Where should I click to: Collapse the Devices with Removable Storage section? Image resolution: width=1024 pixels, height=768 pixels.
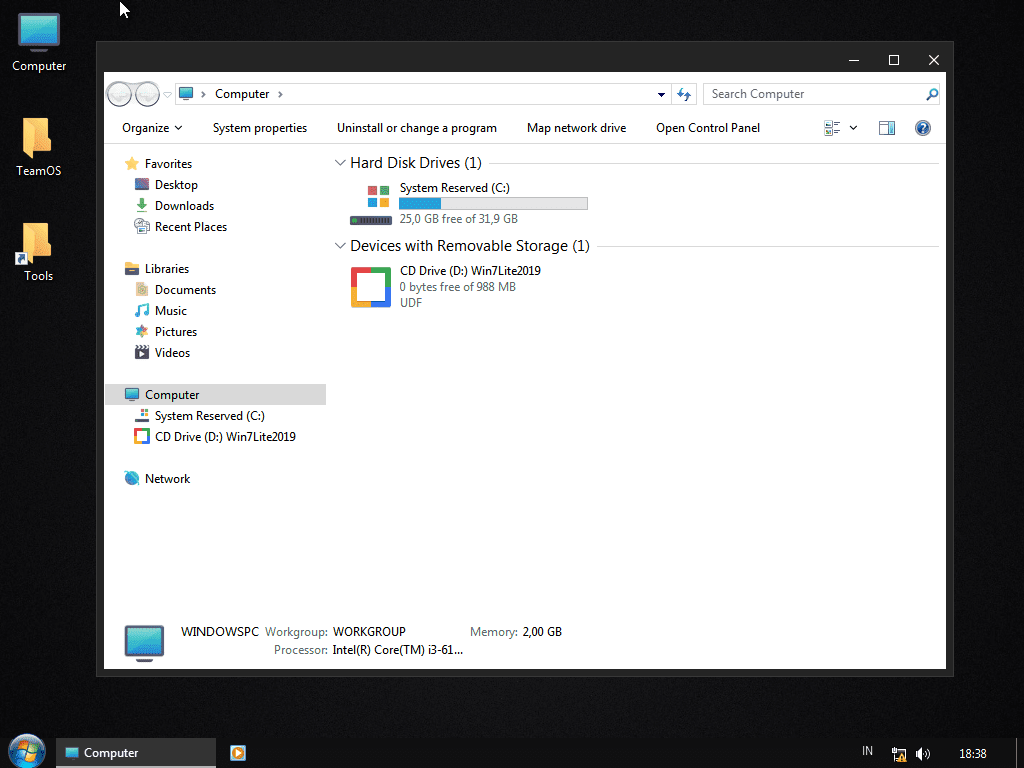(x=340, y=245)
